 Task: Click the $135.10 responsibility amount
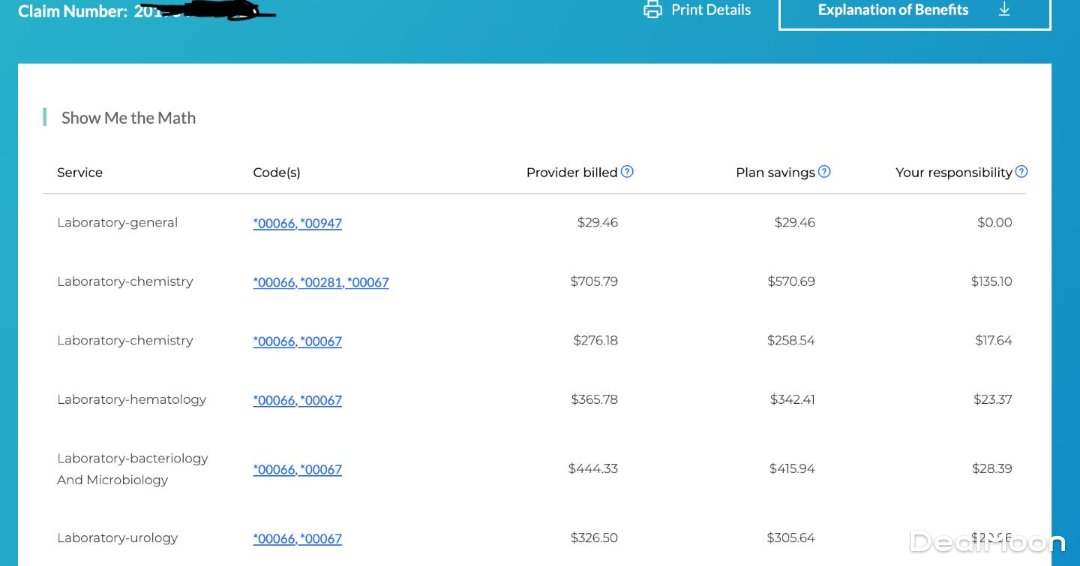click(x=991, y=282)
